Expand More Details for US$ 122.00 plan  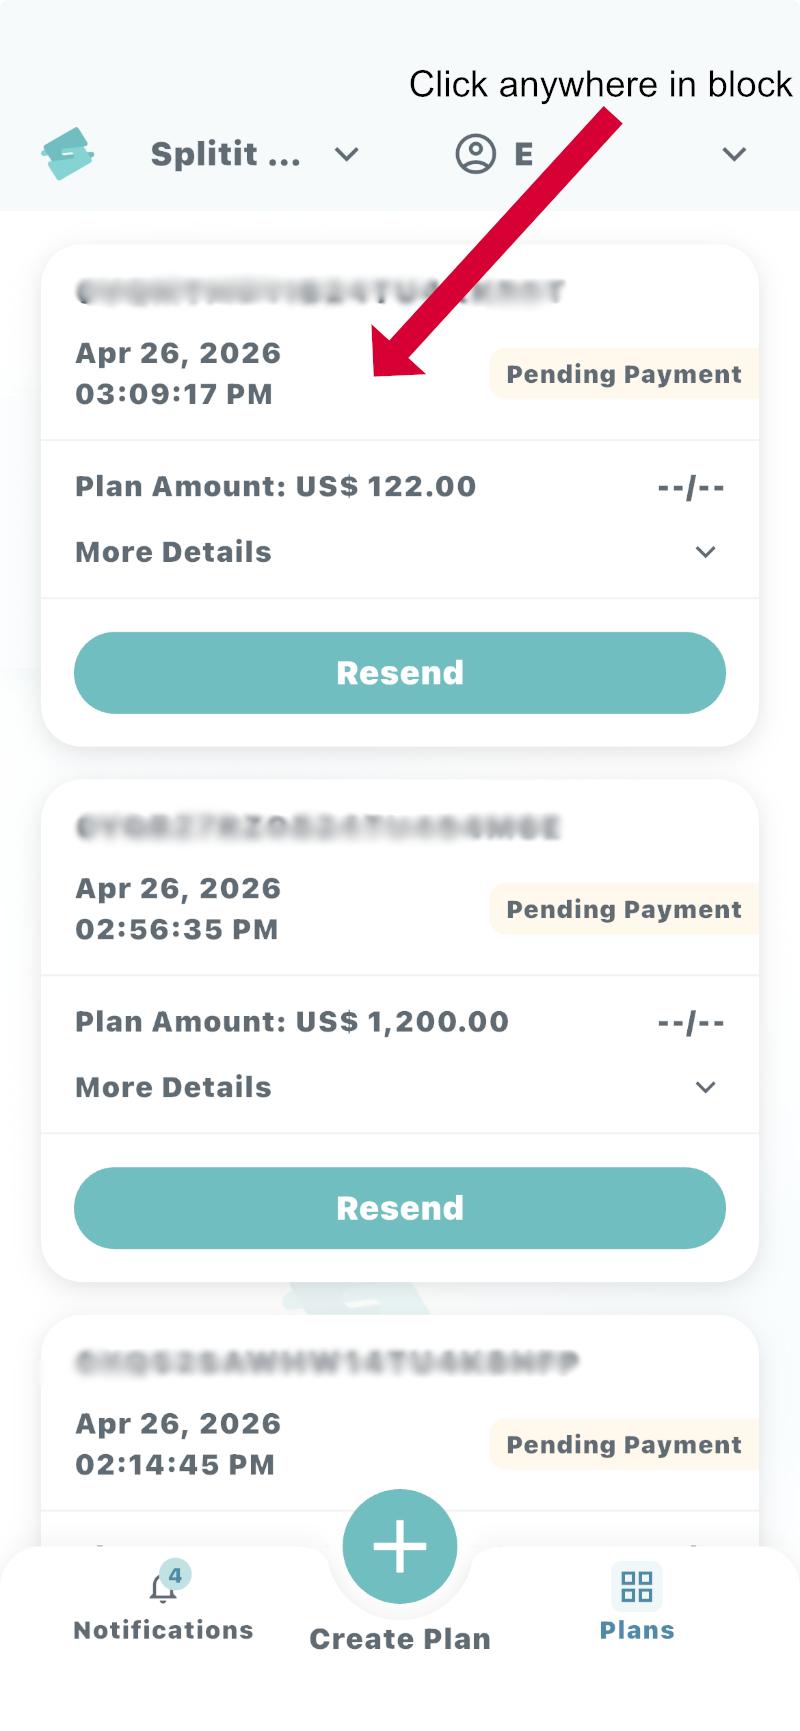pyautogui.click(x=706, y=552)
